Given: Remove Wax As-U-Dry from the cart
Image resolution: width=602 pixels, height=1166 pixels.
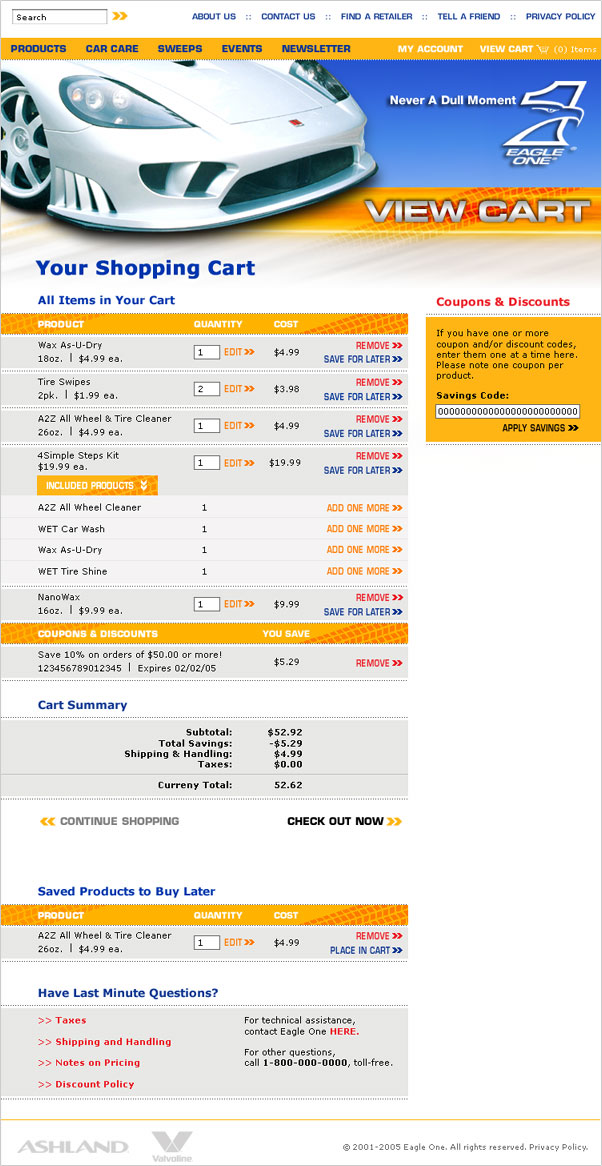Looking at the screenshot, I should (x=378, y=346).
